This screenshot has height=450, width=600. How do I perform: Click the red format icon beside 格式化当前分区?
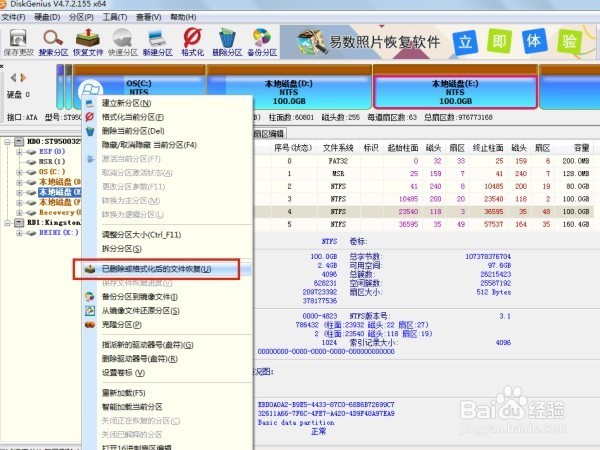click(x=90, y=117)
